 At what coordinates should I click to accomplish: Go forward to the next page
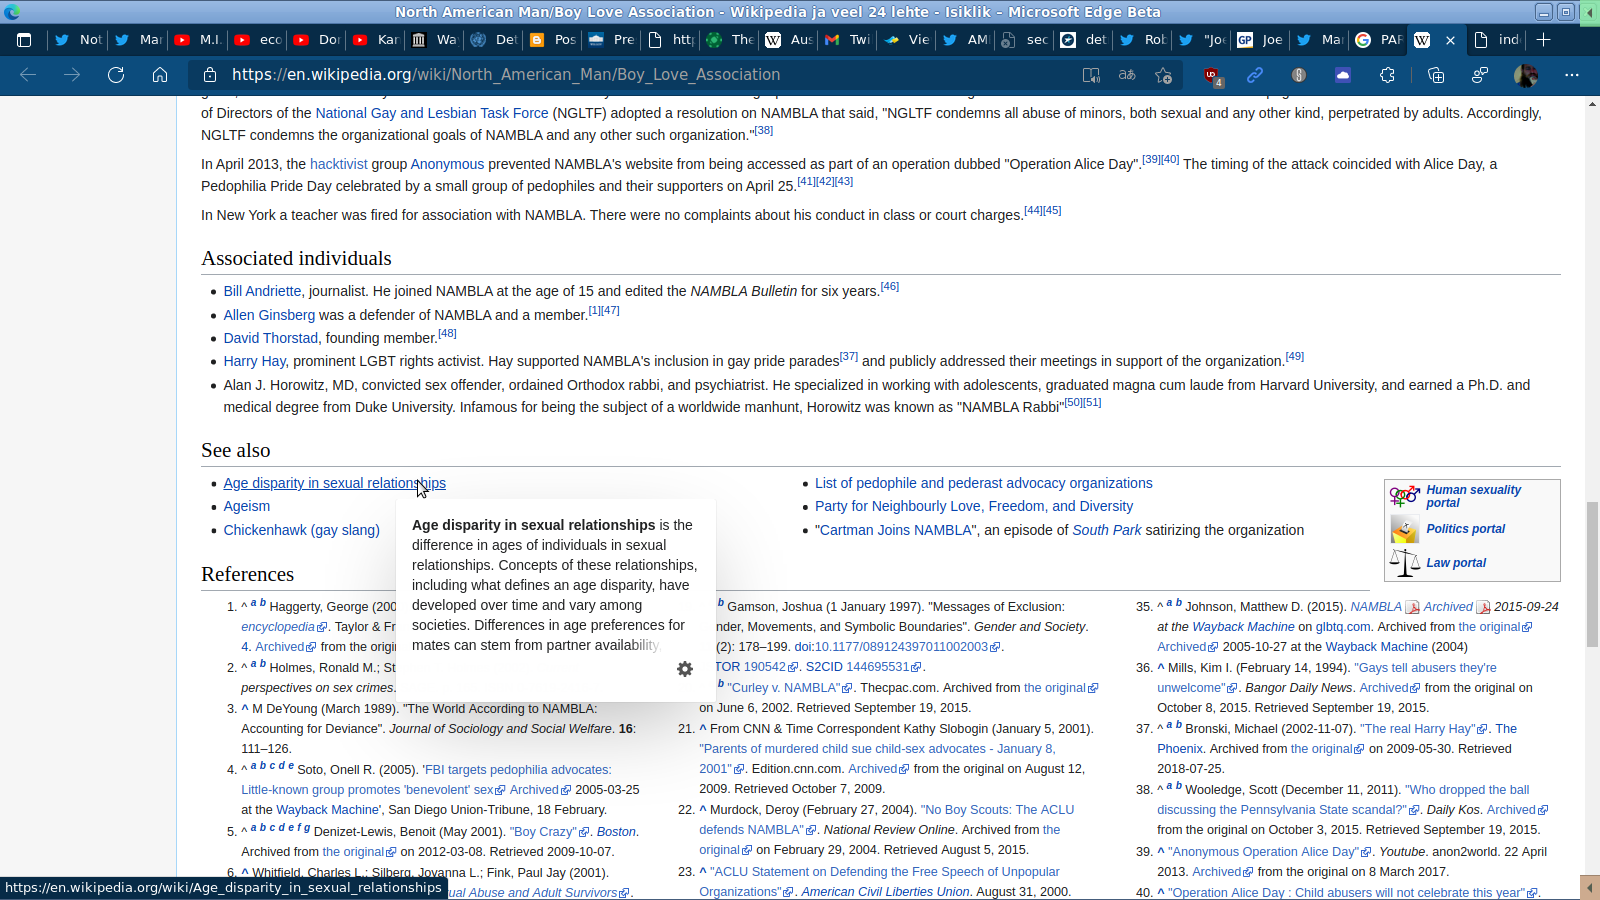coord(72,75)
